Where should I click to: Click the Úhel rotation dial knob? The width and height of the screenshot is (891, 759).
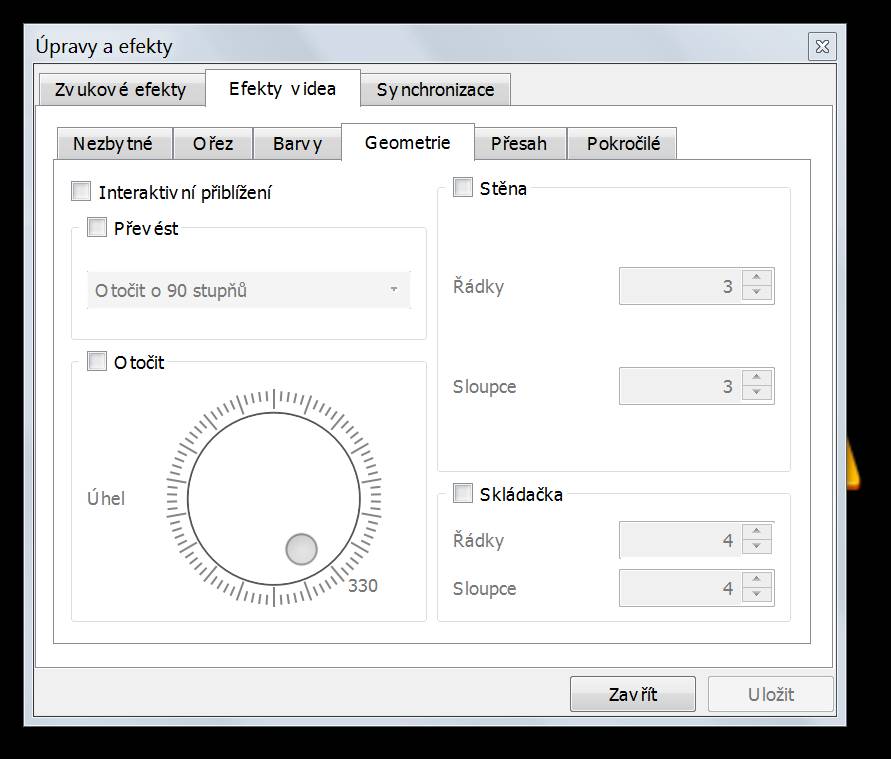click(x=301, y=549)
